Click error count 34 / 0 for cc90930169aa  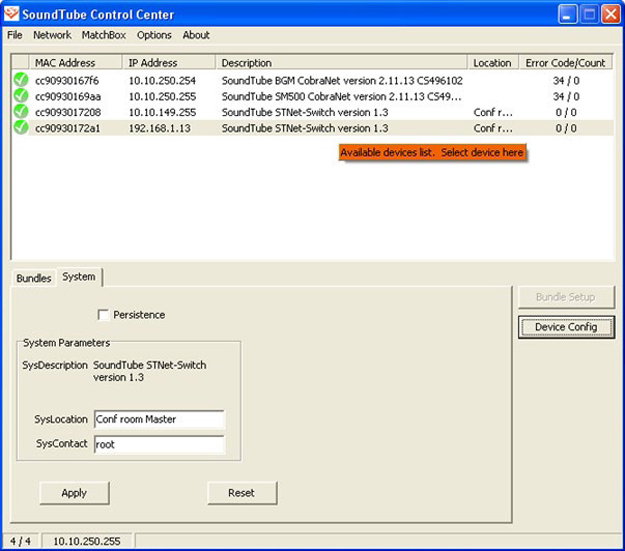(x=566, y=96)
